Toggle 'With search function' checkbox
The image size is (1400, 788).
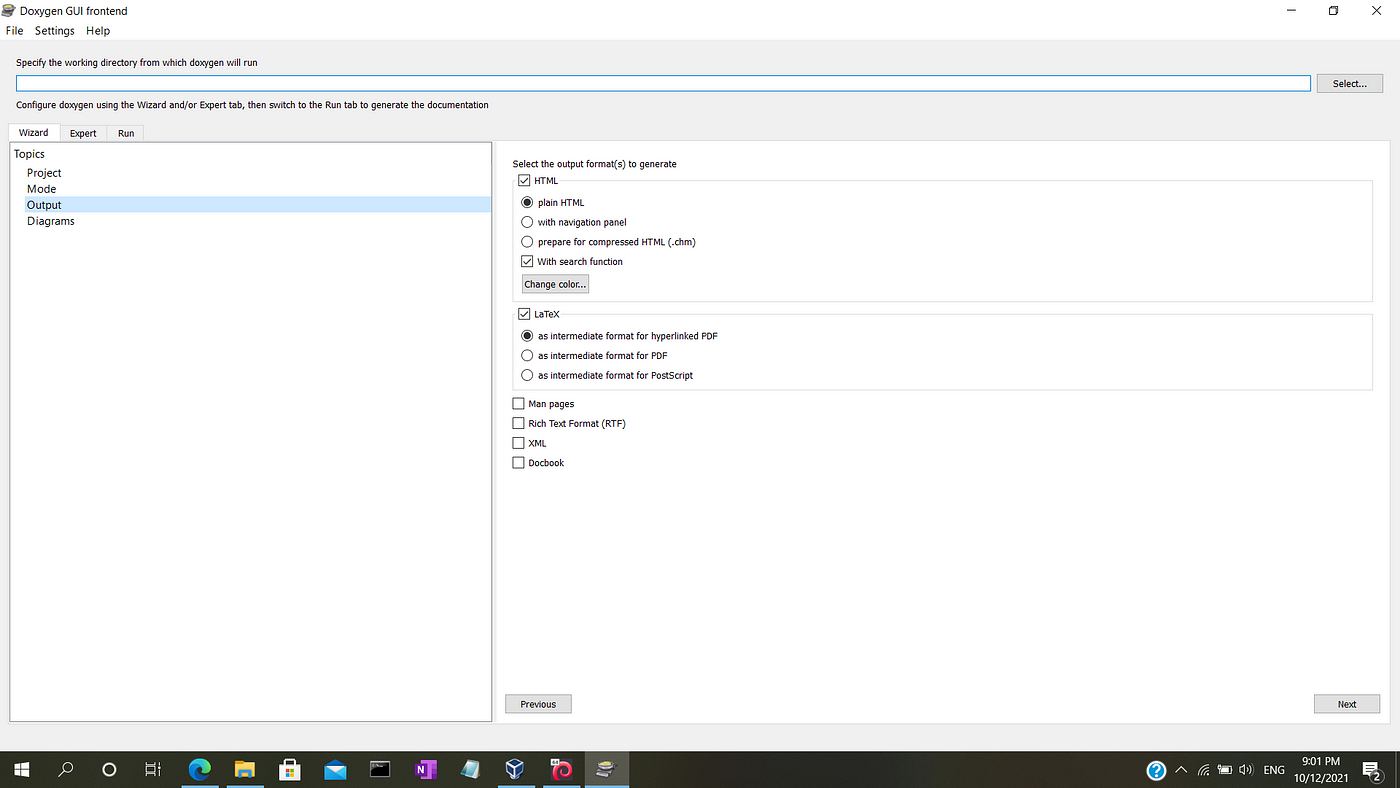click(x=527, y=261)
